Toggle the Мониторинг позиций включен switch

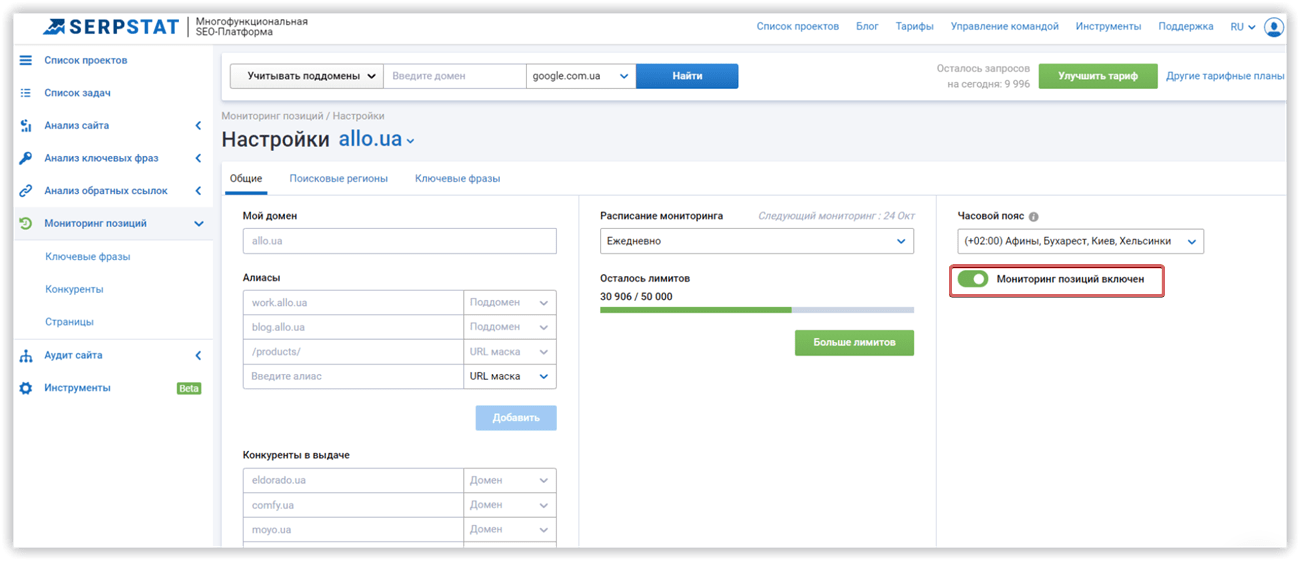click(x=972, y=279)
